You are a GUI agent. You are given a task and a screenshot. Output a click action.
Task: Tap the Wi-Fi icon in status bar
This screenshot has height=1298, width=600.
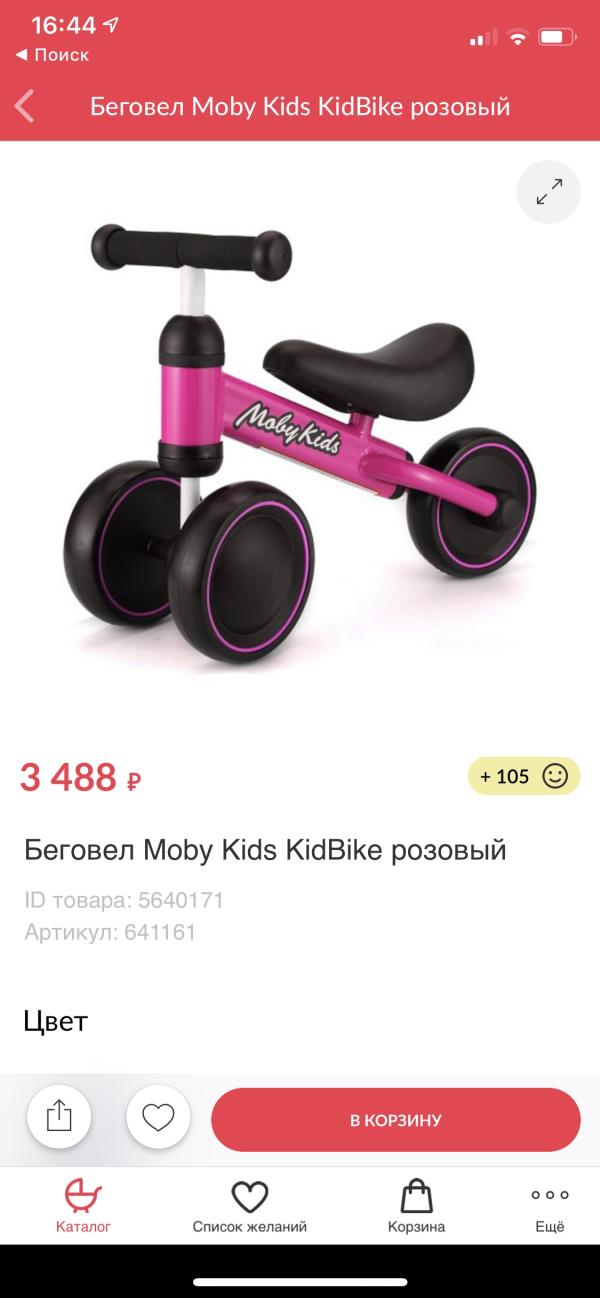[517, 38]
